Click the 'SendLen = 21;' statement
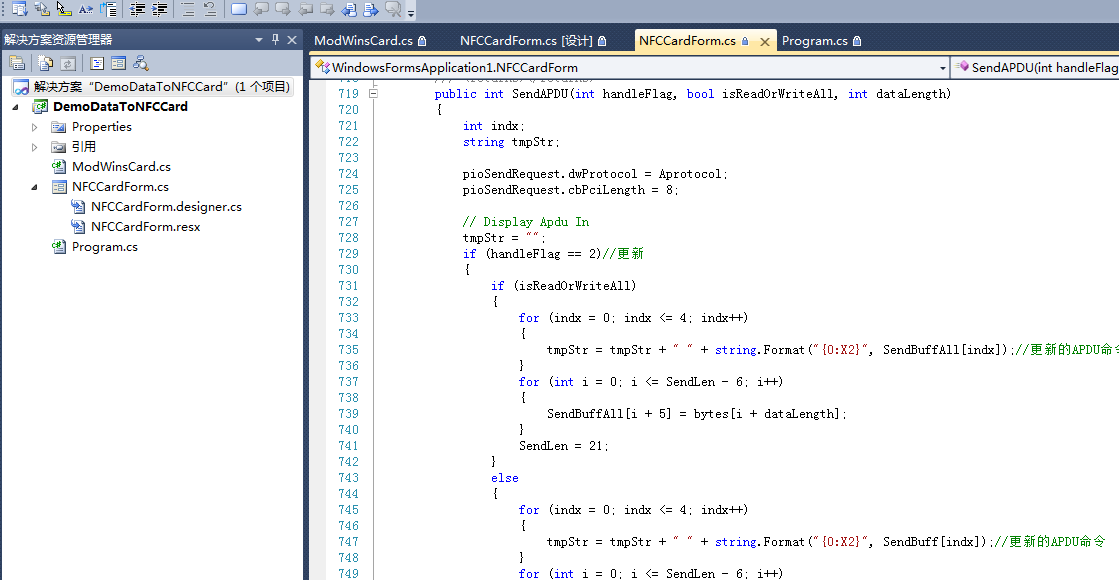The width and height of the screenshot is (1119, 580). tap(564, 446)
